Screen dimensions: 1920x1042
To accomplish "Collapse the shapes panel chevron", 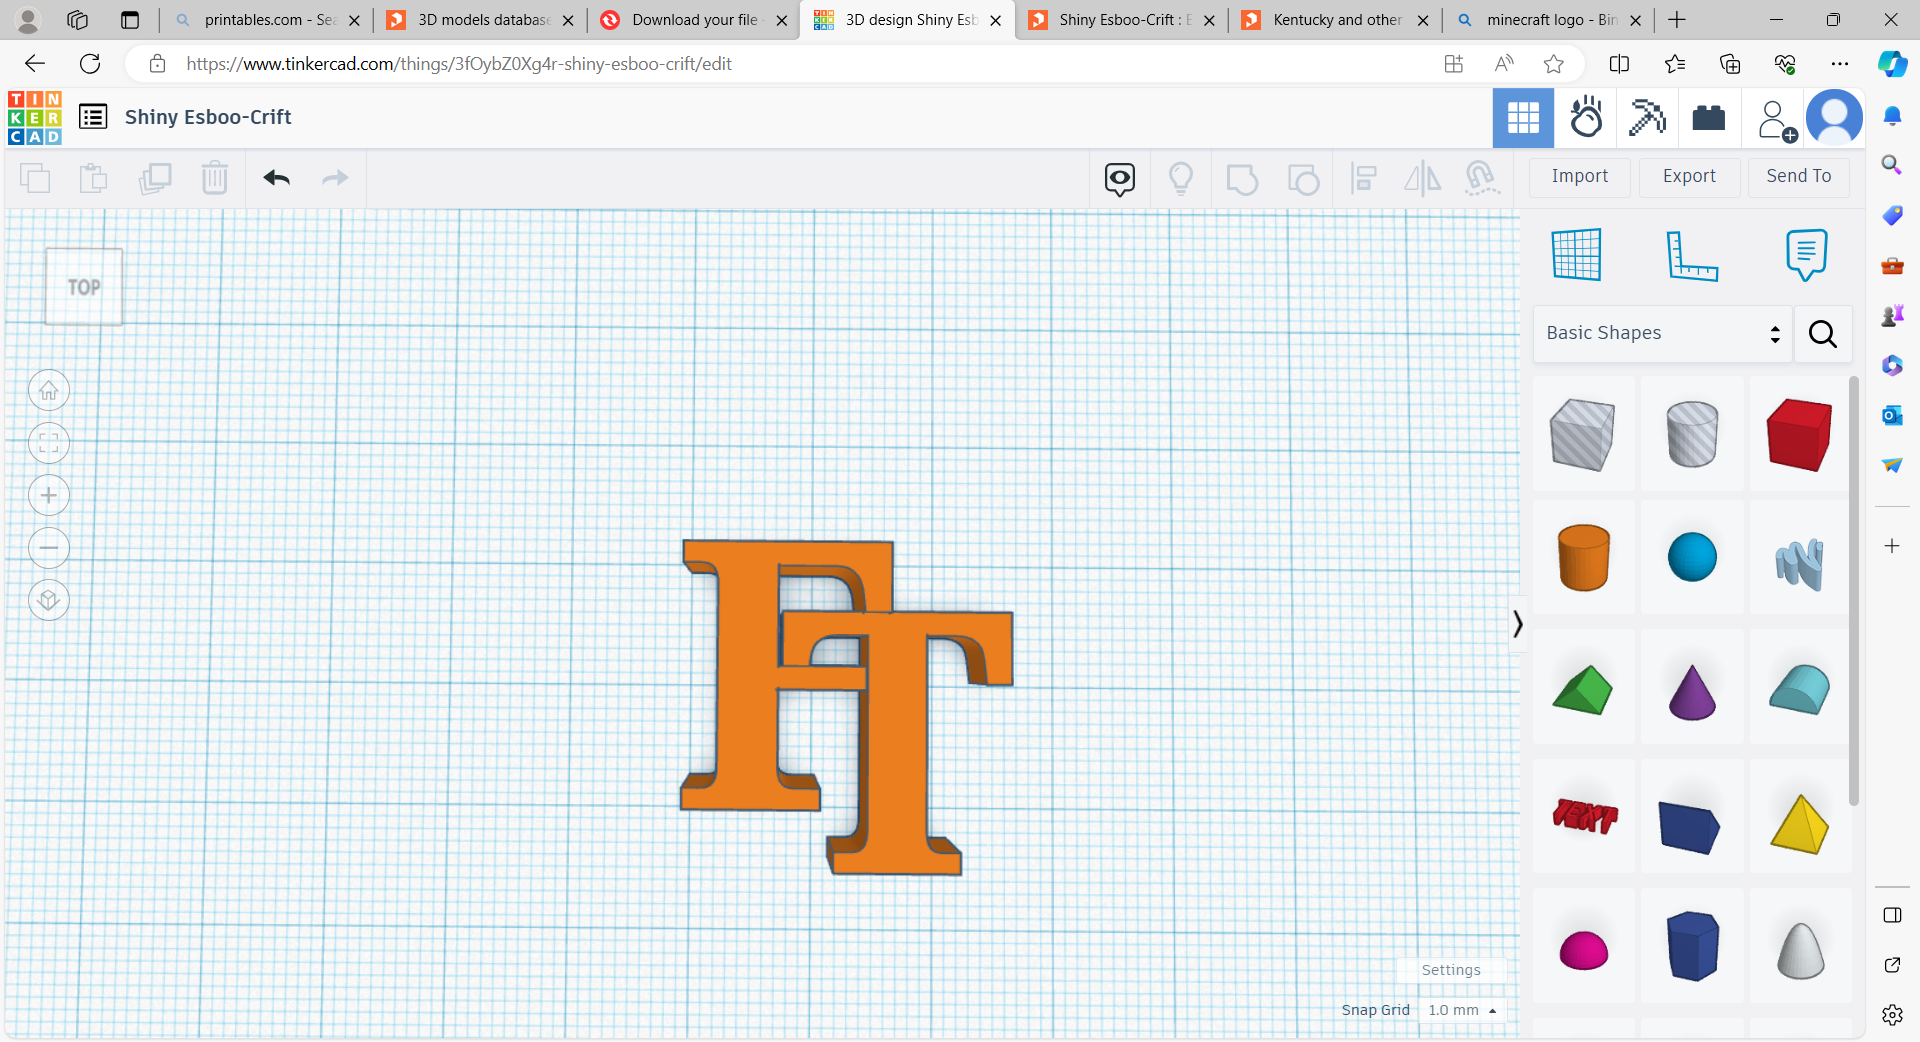I will (x=1517, y=624).
